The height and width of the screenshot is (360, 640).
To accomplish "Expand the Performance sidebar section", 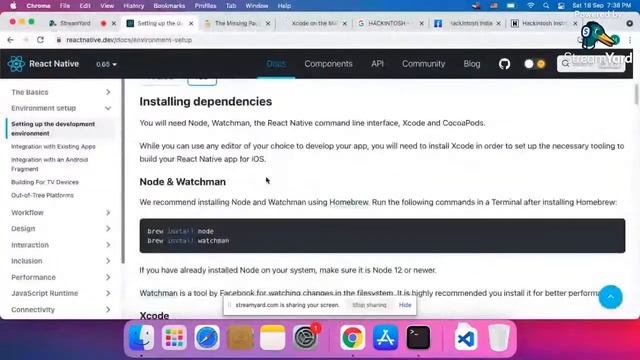I will (x=61, y=277).
